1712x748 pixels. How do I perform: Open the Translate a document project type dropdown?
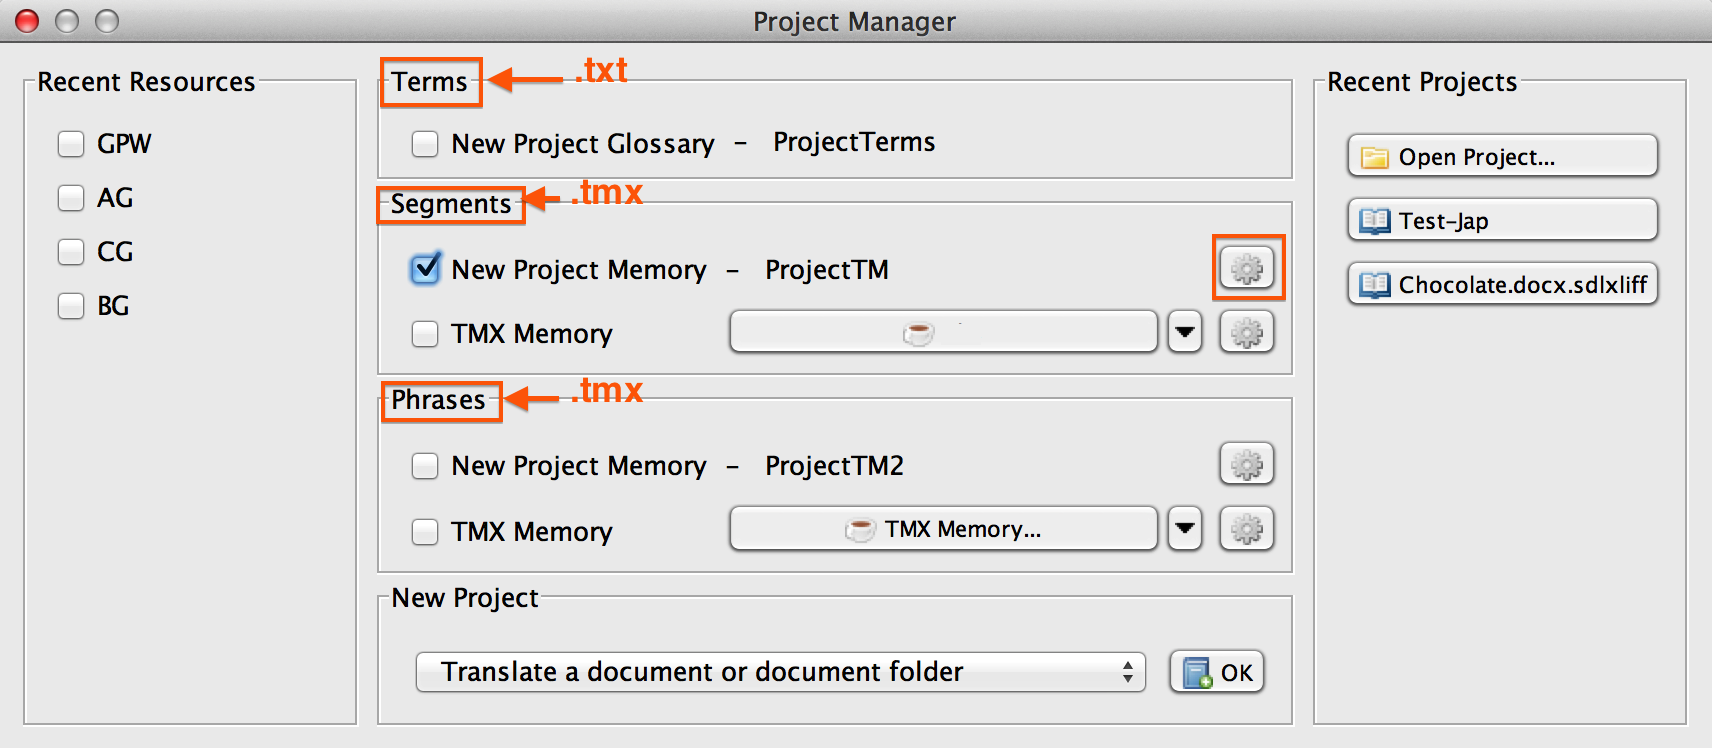tap(780, 672)
